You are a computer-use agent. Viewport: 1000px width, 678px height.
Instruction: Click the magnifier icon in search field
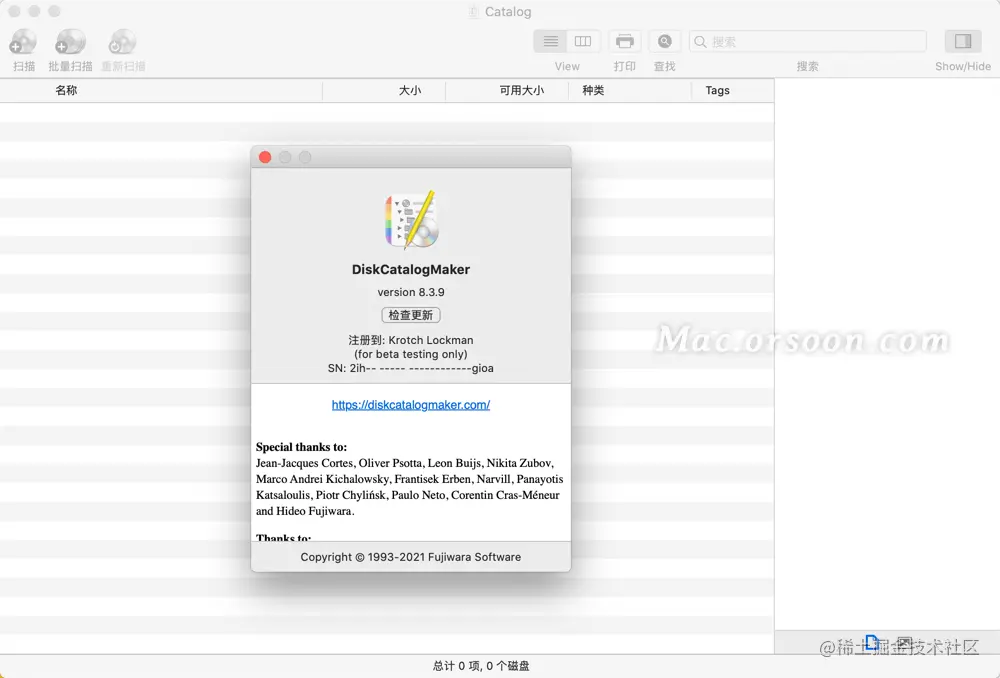(x=700, y=41)
